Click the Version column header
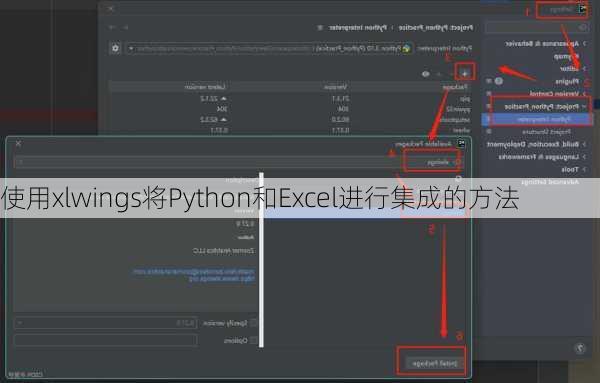The width and height of the screenshot is (600, 383). [336, 87]
